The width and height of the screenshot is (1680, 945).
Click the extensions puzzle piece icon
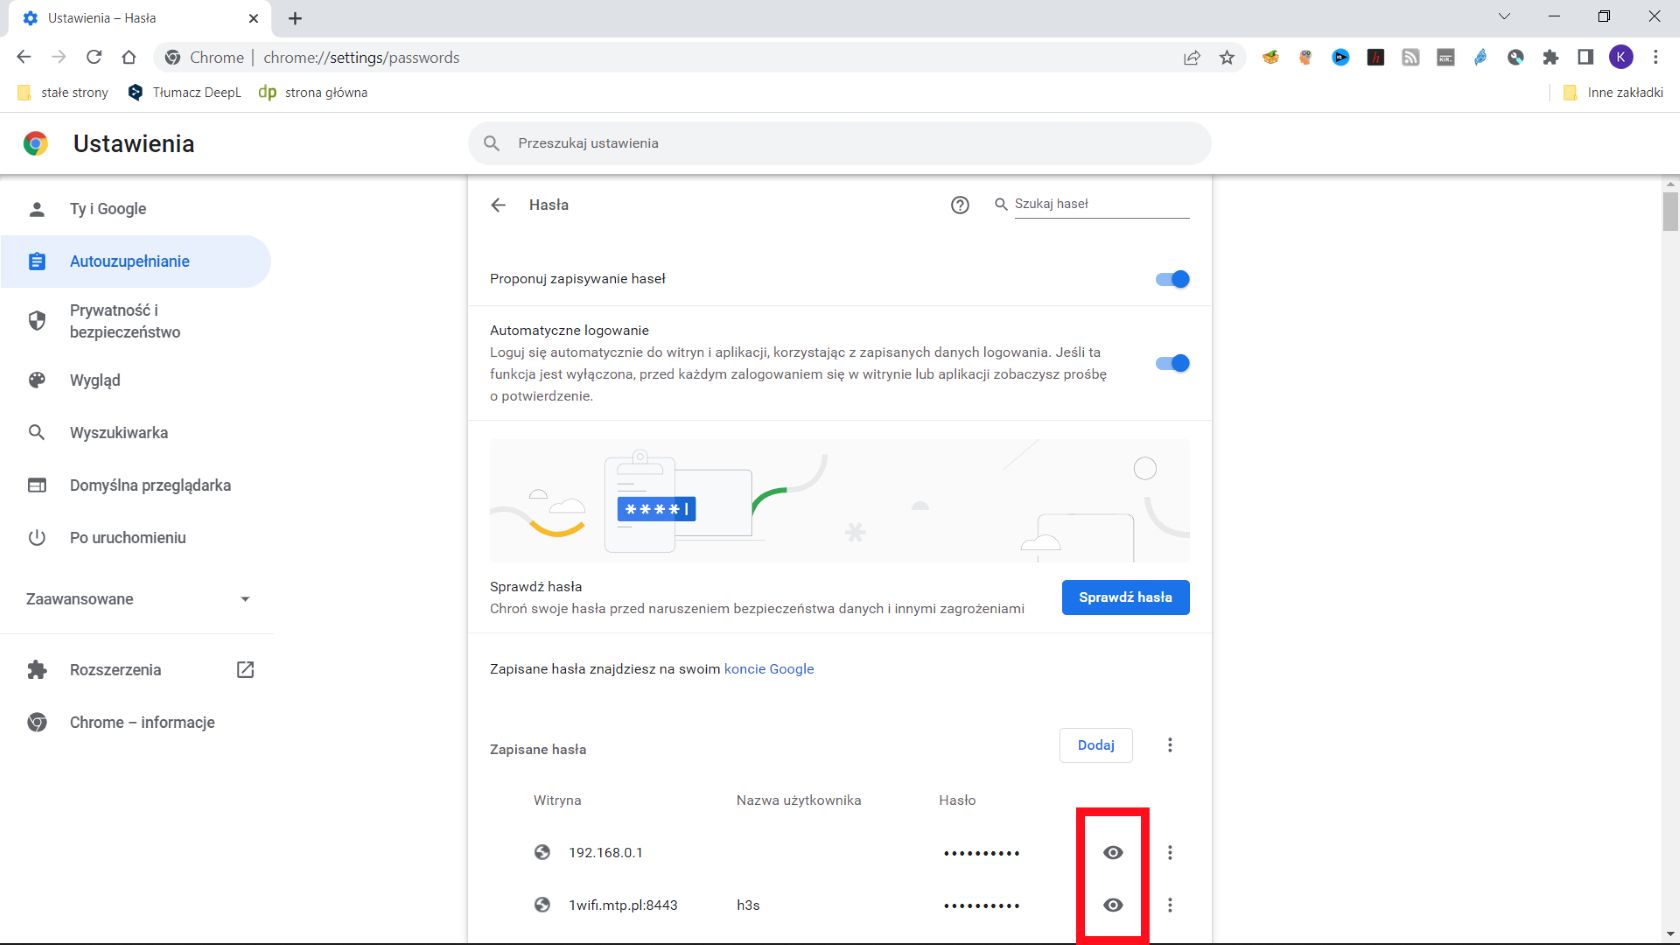tap(1551, 57)
